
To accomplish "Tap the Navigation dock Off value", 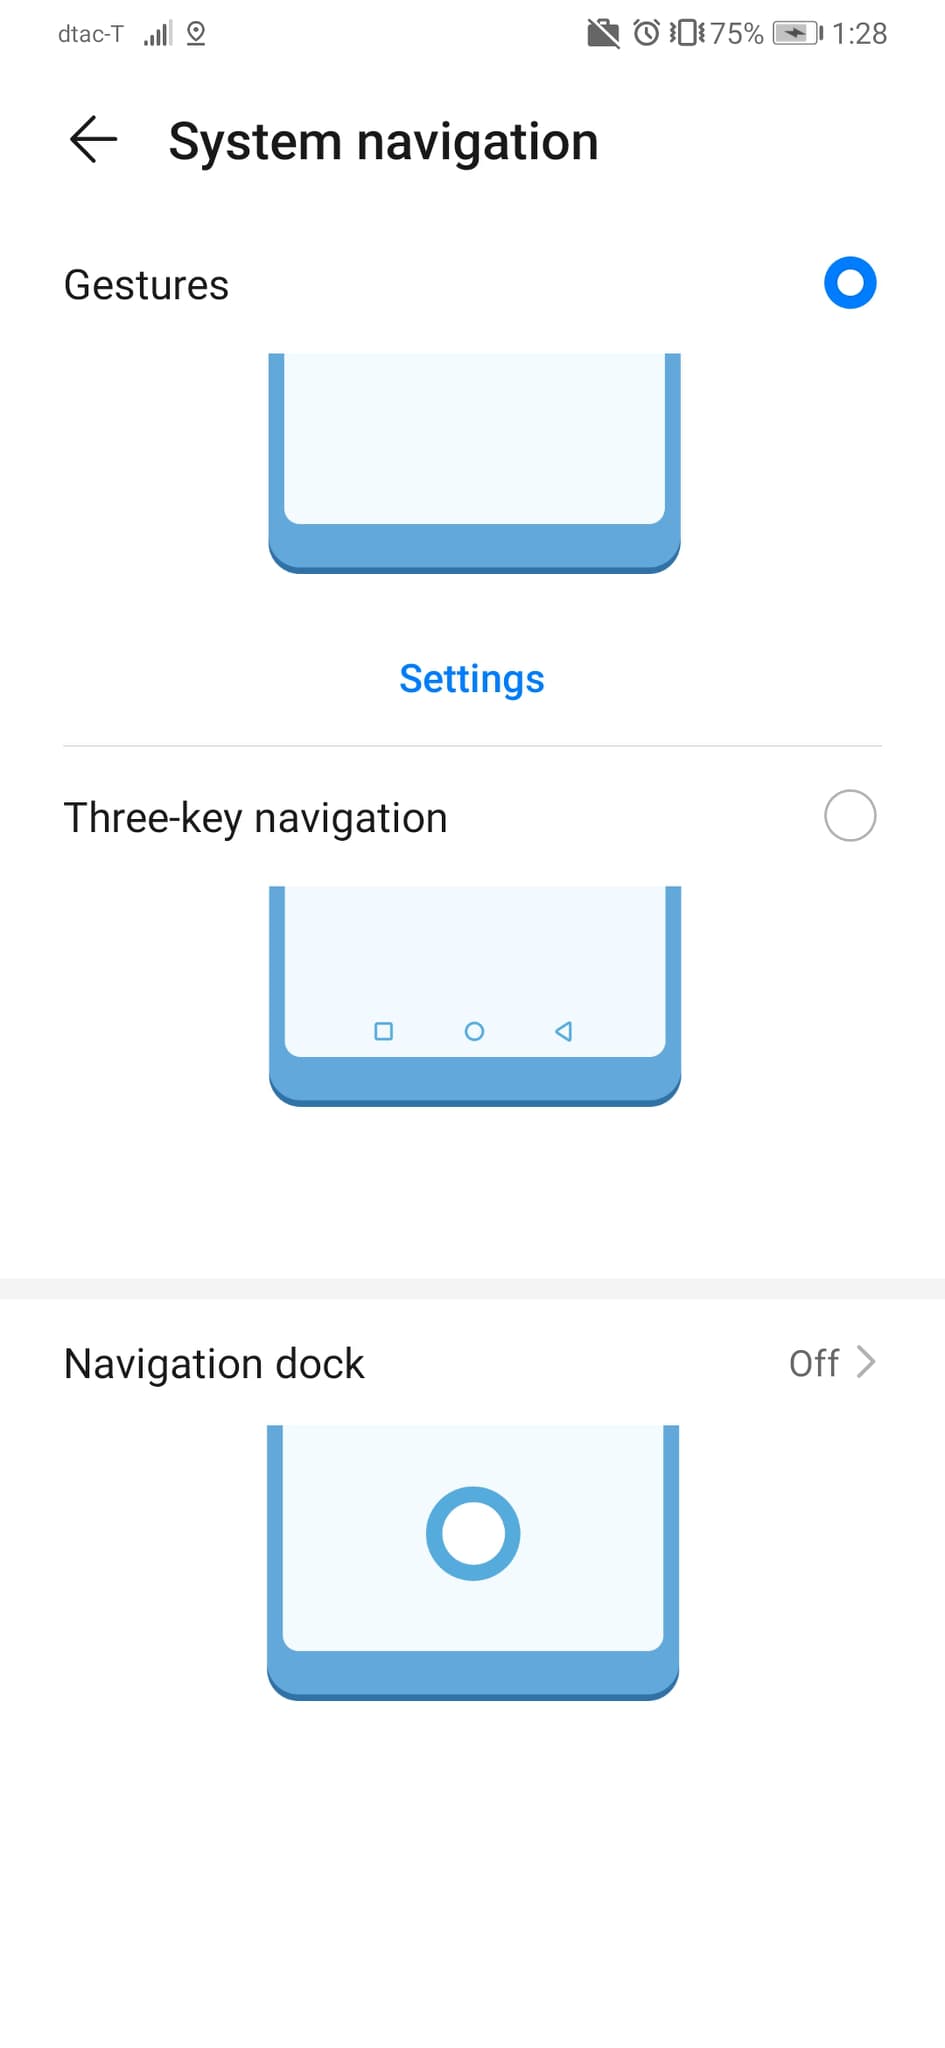I will coord(813,1363).
